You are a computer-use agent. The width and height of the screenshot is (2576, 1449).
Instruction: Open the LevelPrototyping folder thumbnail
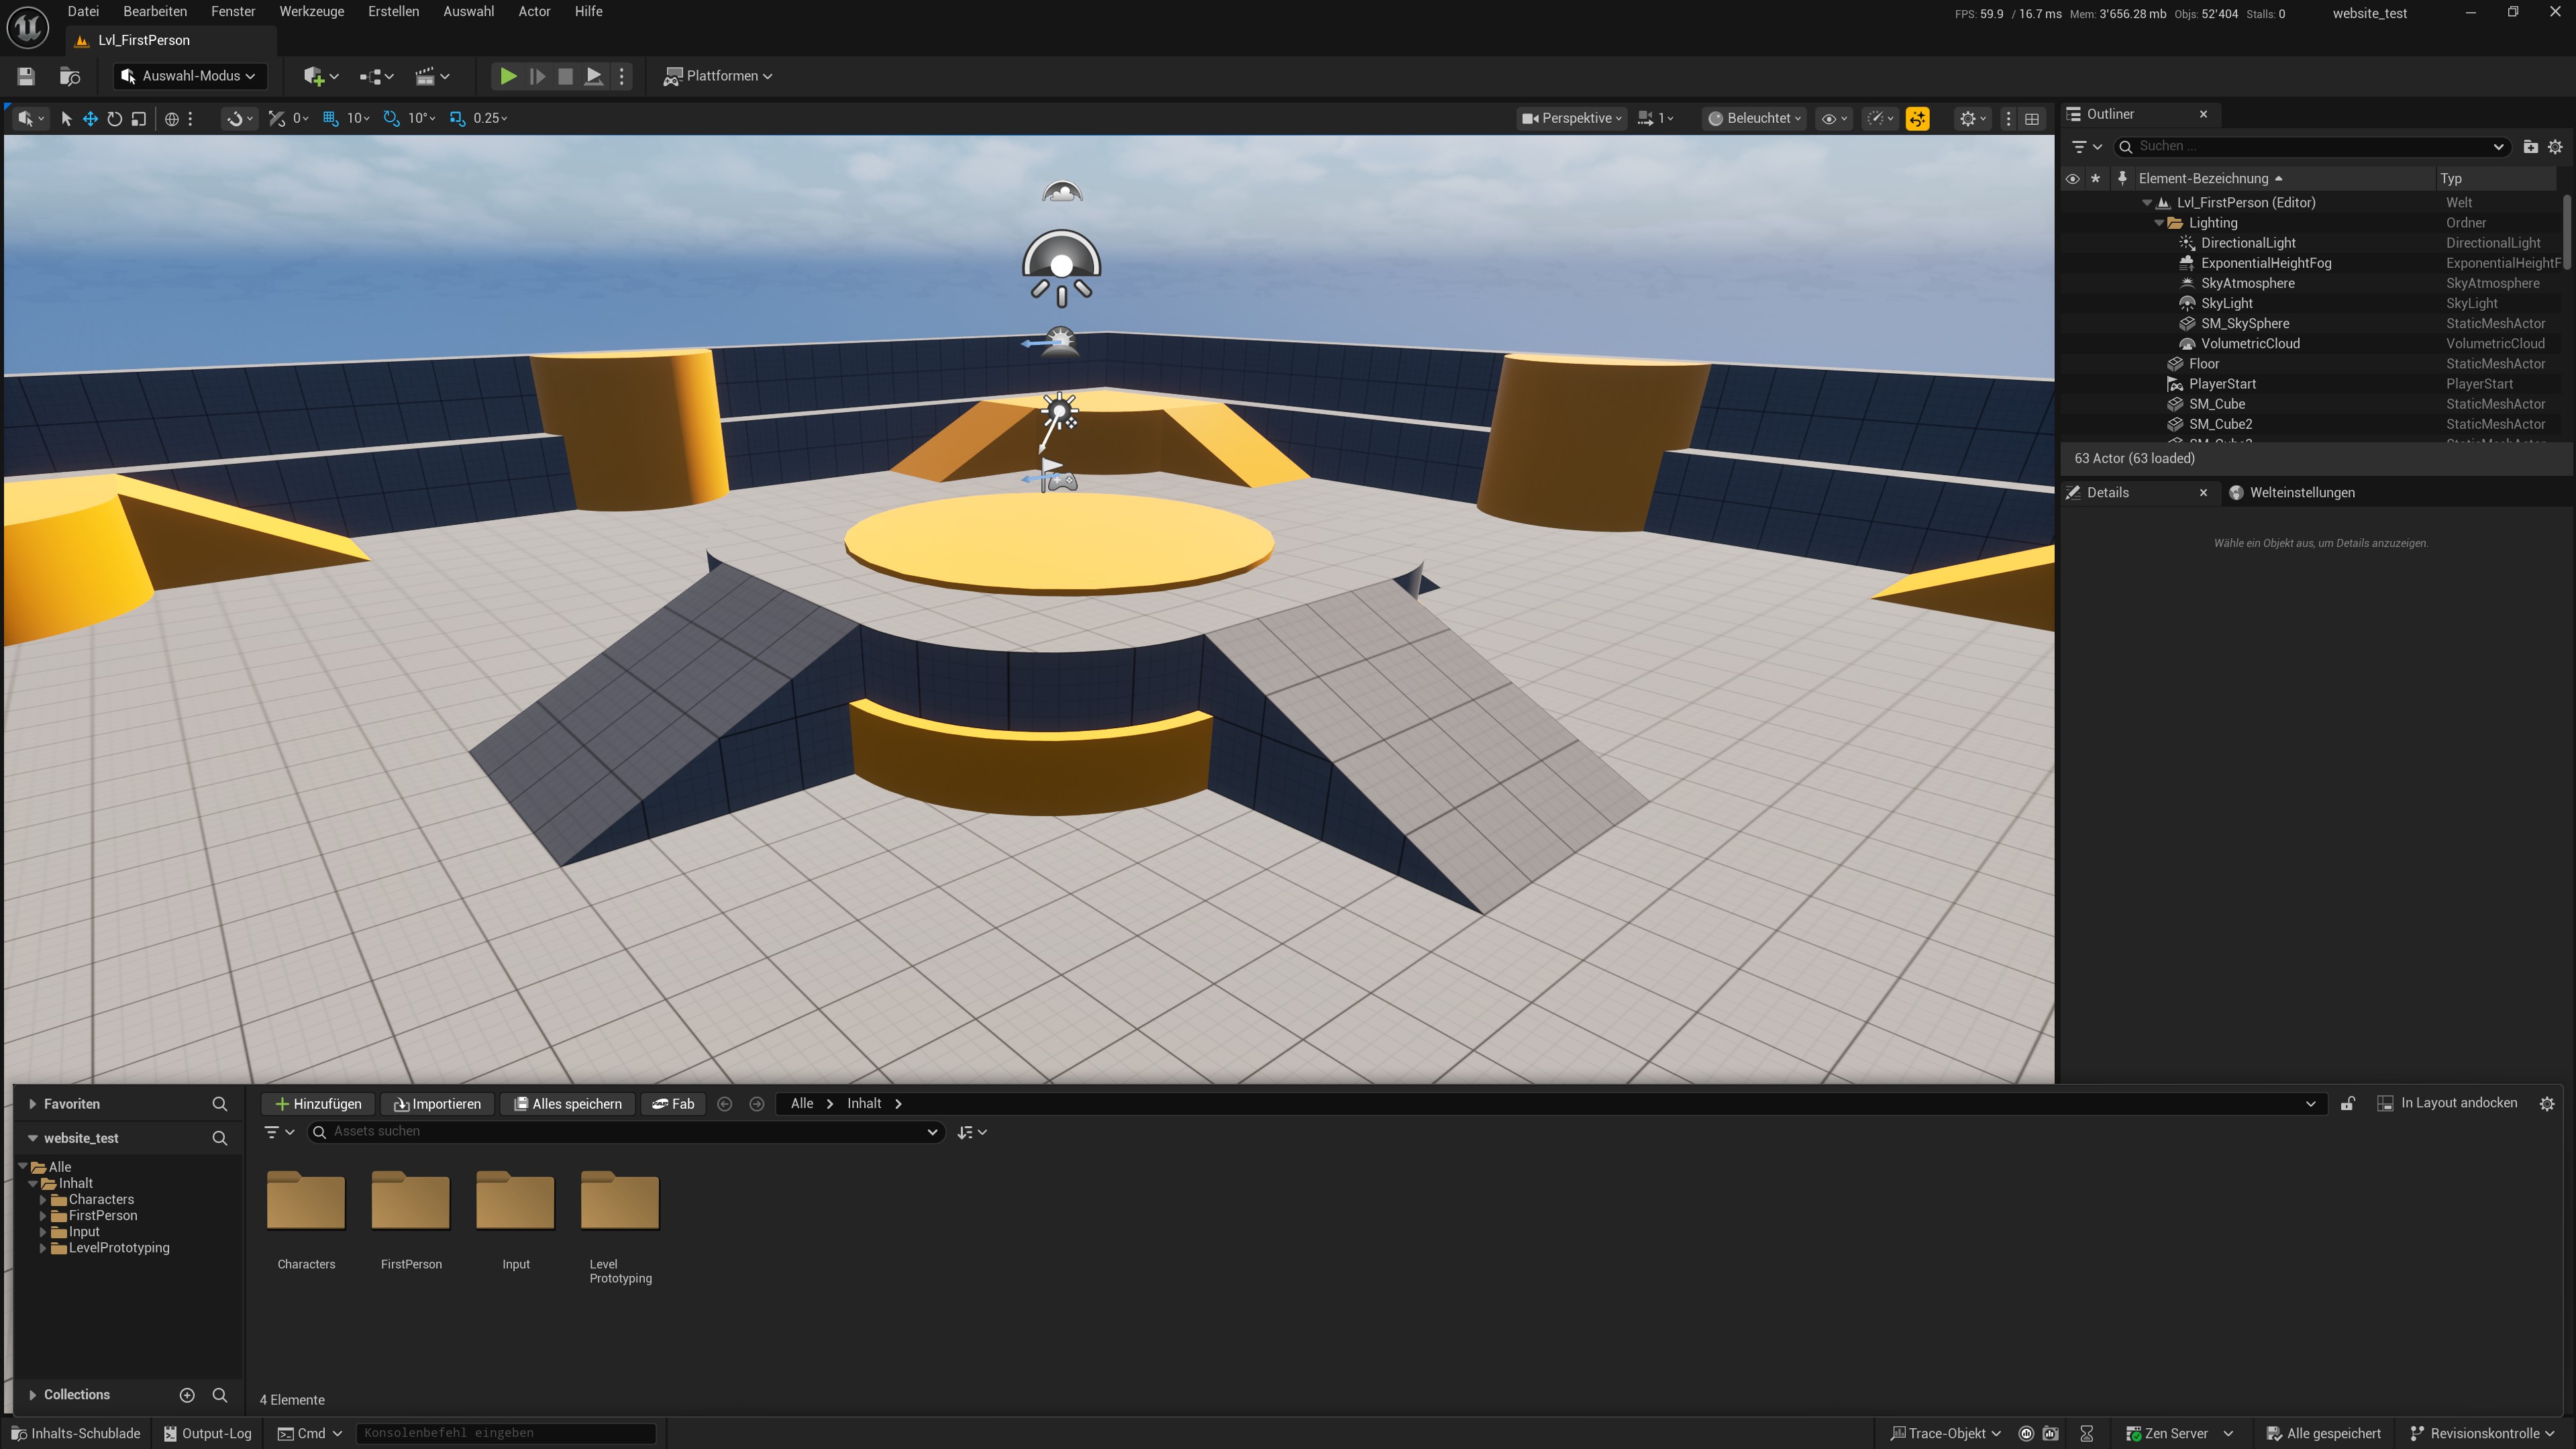pos(620,1201)
